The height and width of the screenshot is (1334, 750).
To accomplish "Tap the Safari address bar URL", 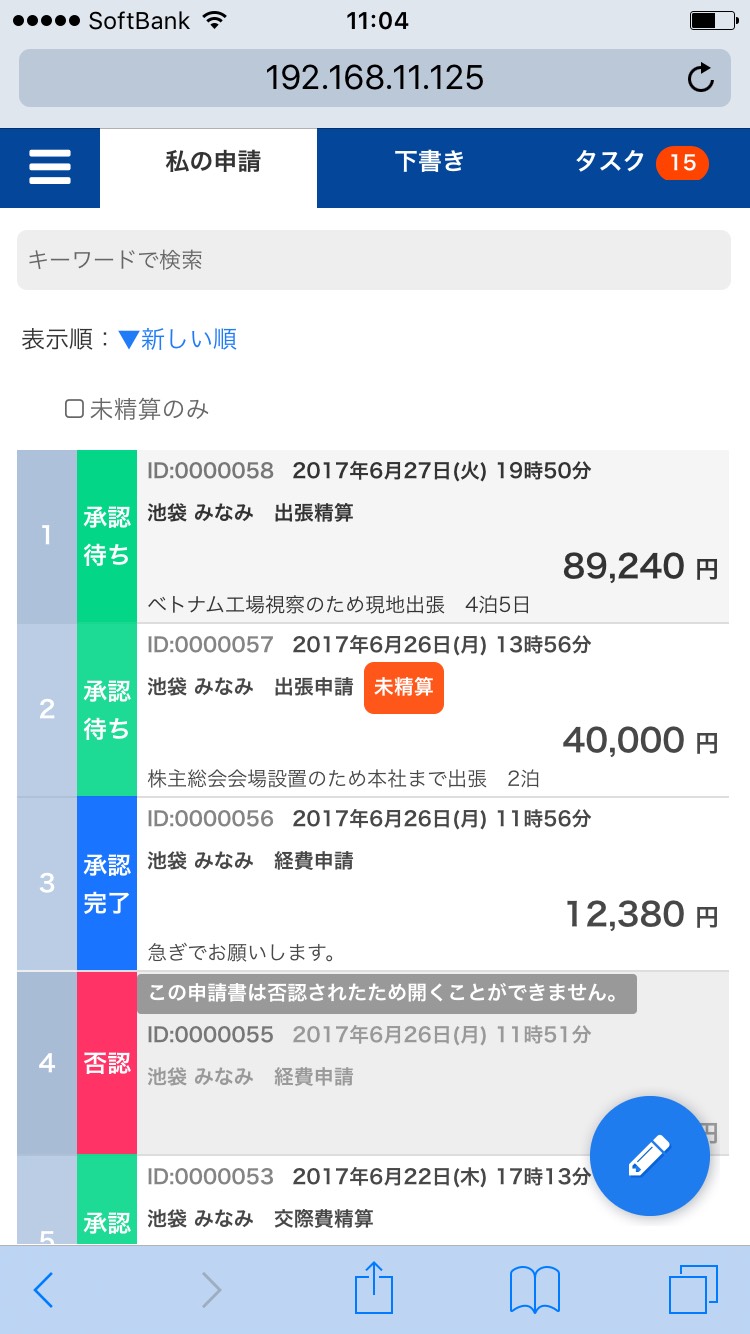I will 374,77.
